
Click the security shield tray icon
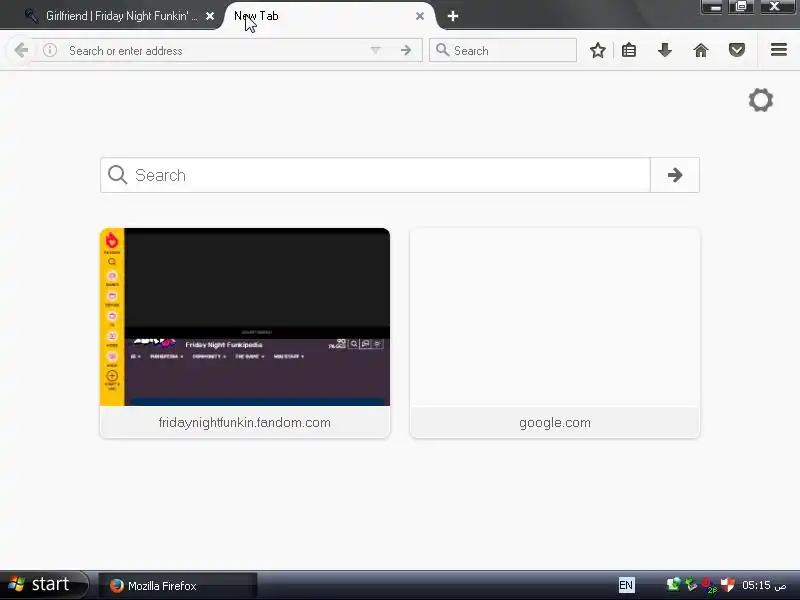pyautogui.click(x=727, y=585)
